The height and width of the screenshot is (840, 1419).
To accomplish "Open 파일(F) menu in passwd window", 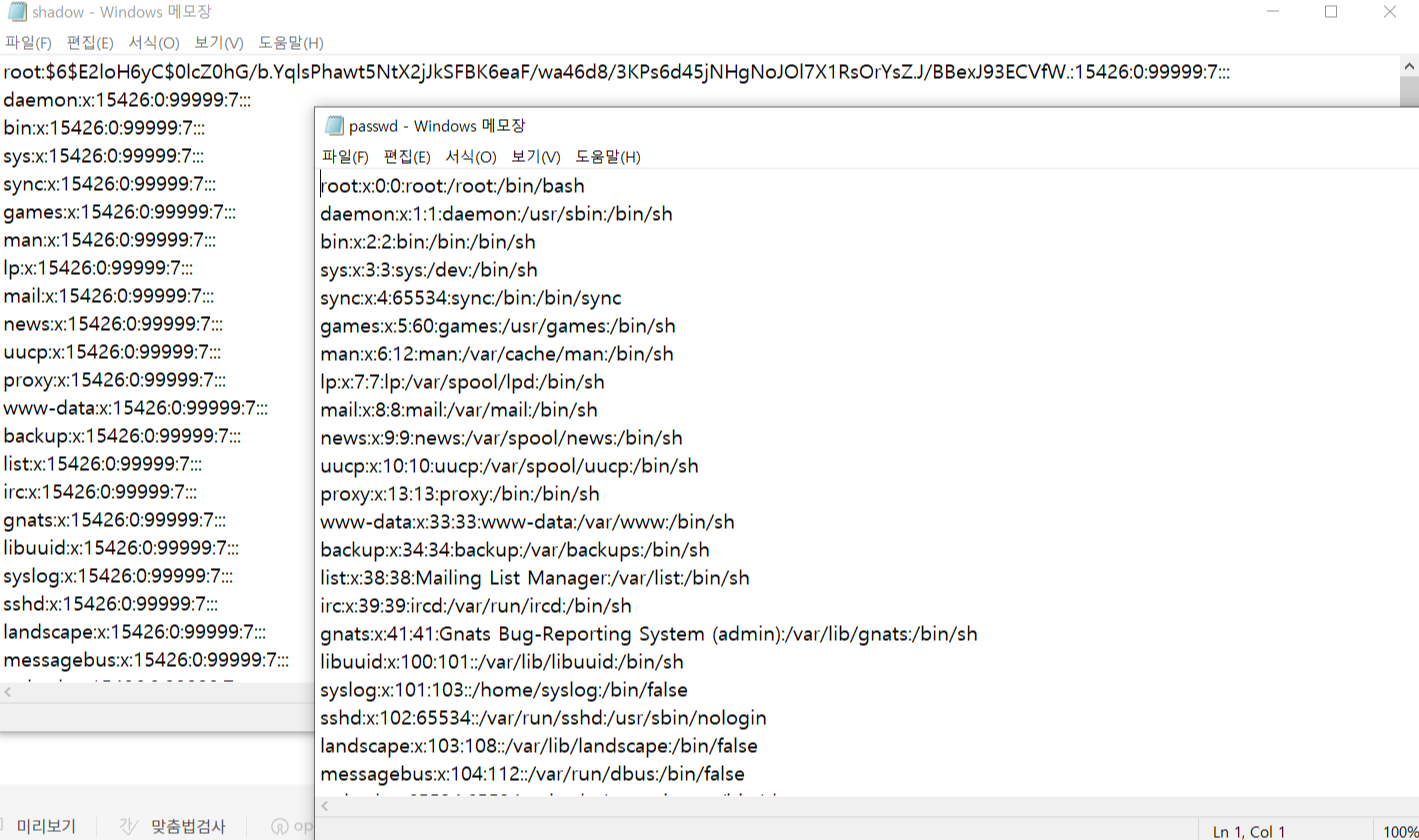I will coord(345,157).
